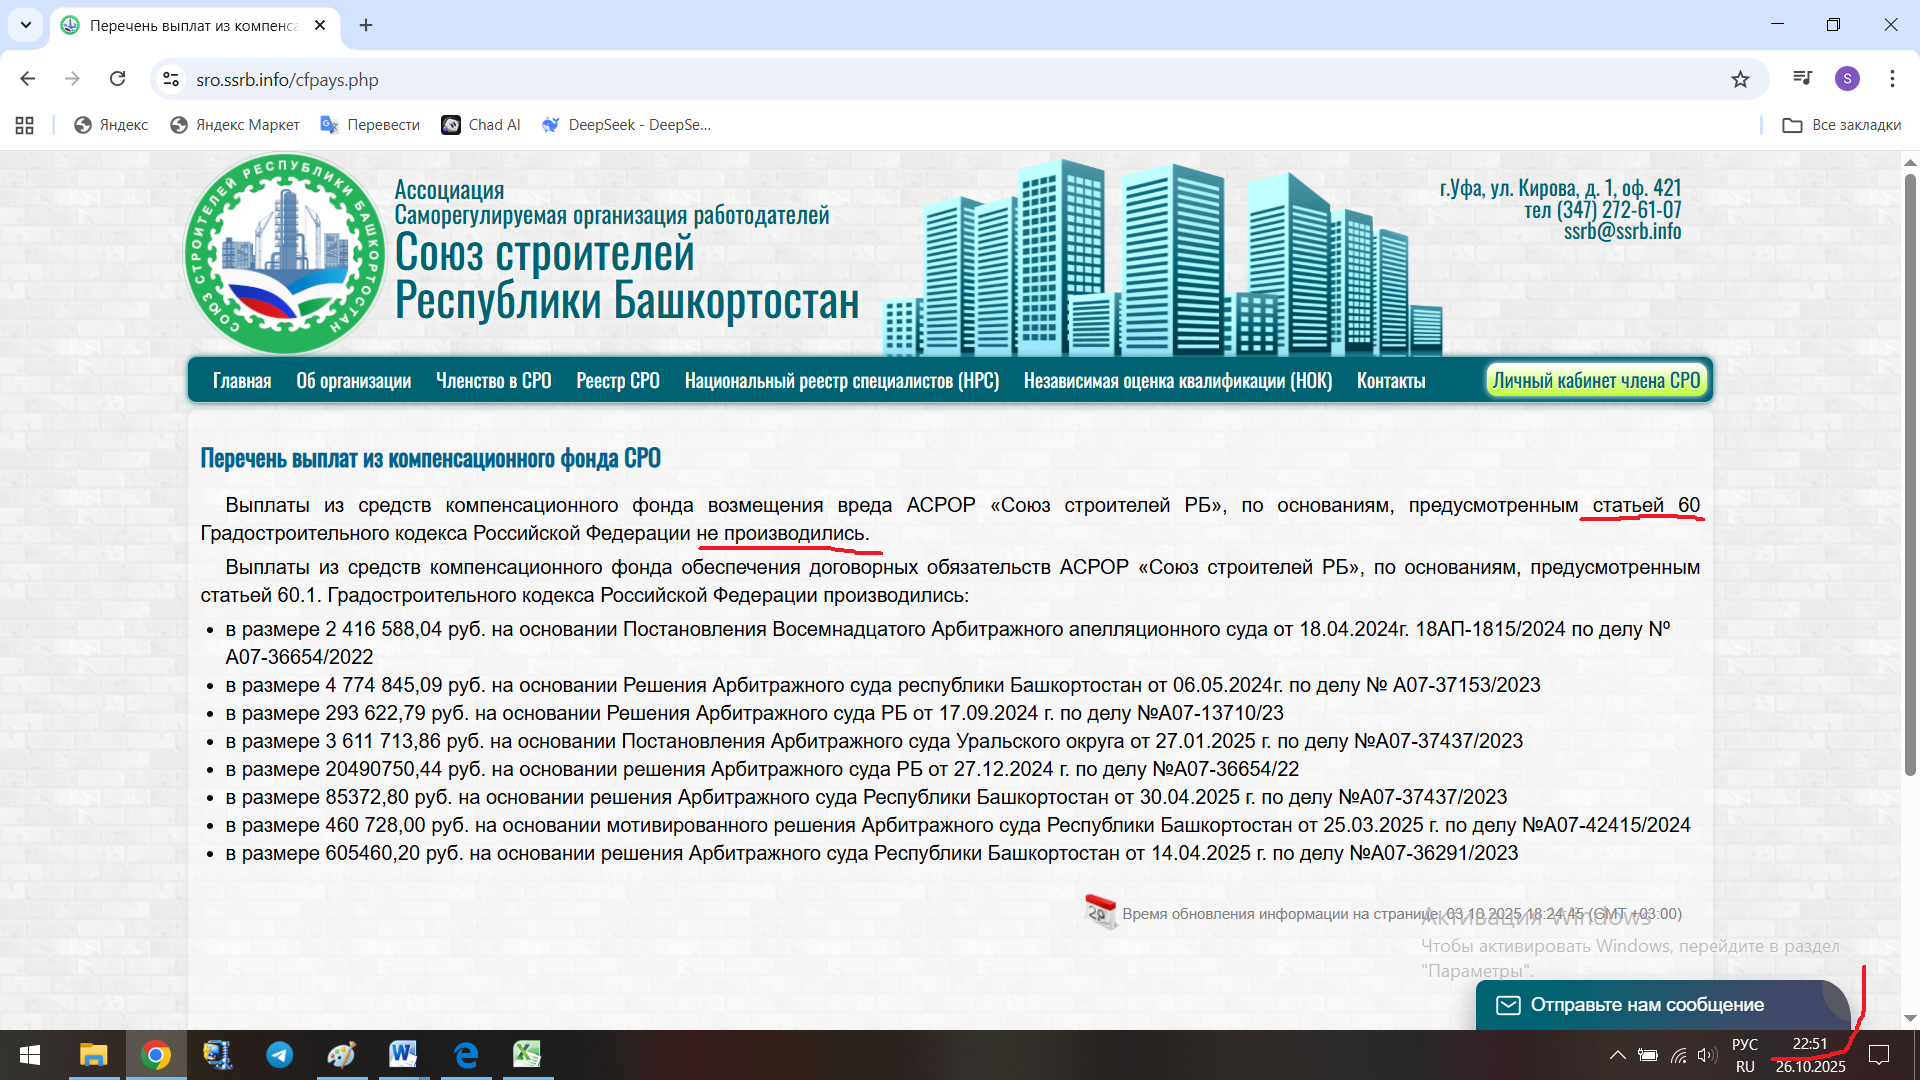
Task: Open Telegram from the taskbar
Action: (280, 1054)
